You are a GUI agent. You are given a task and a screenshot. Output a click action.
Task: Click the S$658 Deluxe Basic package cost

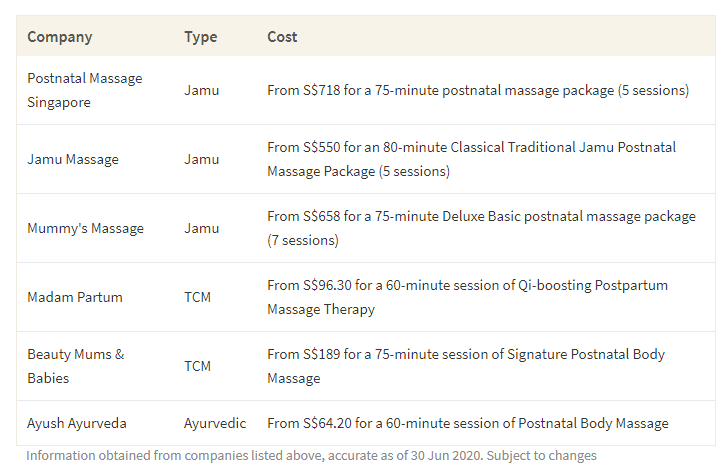480,228
